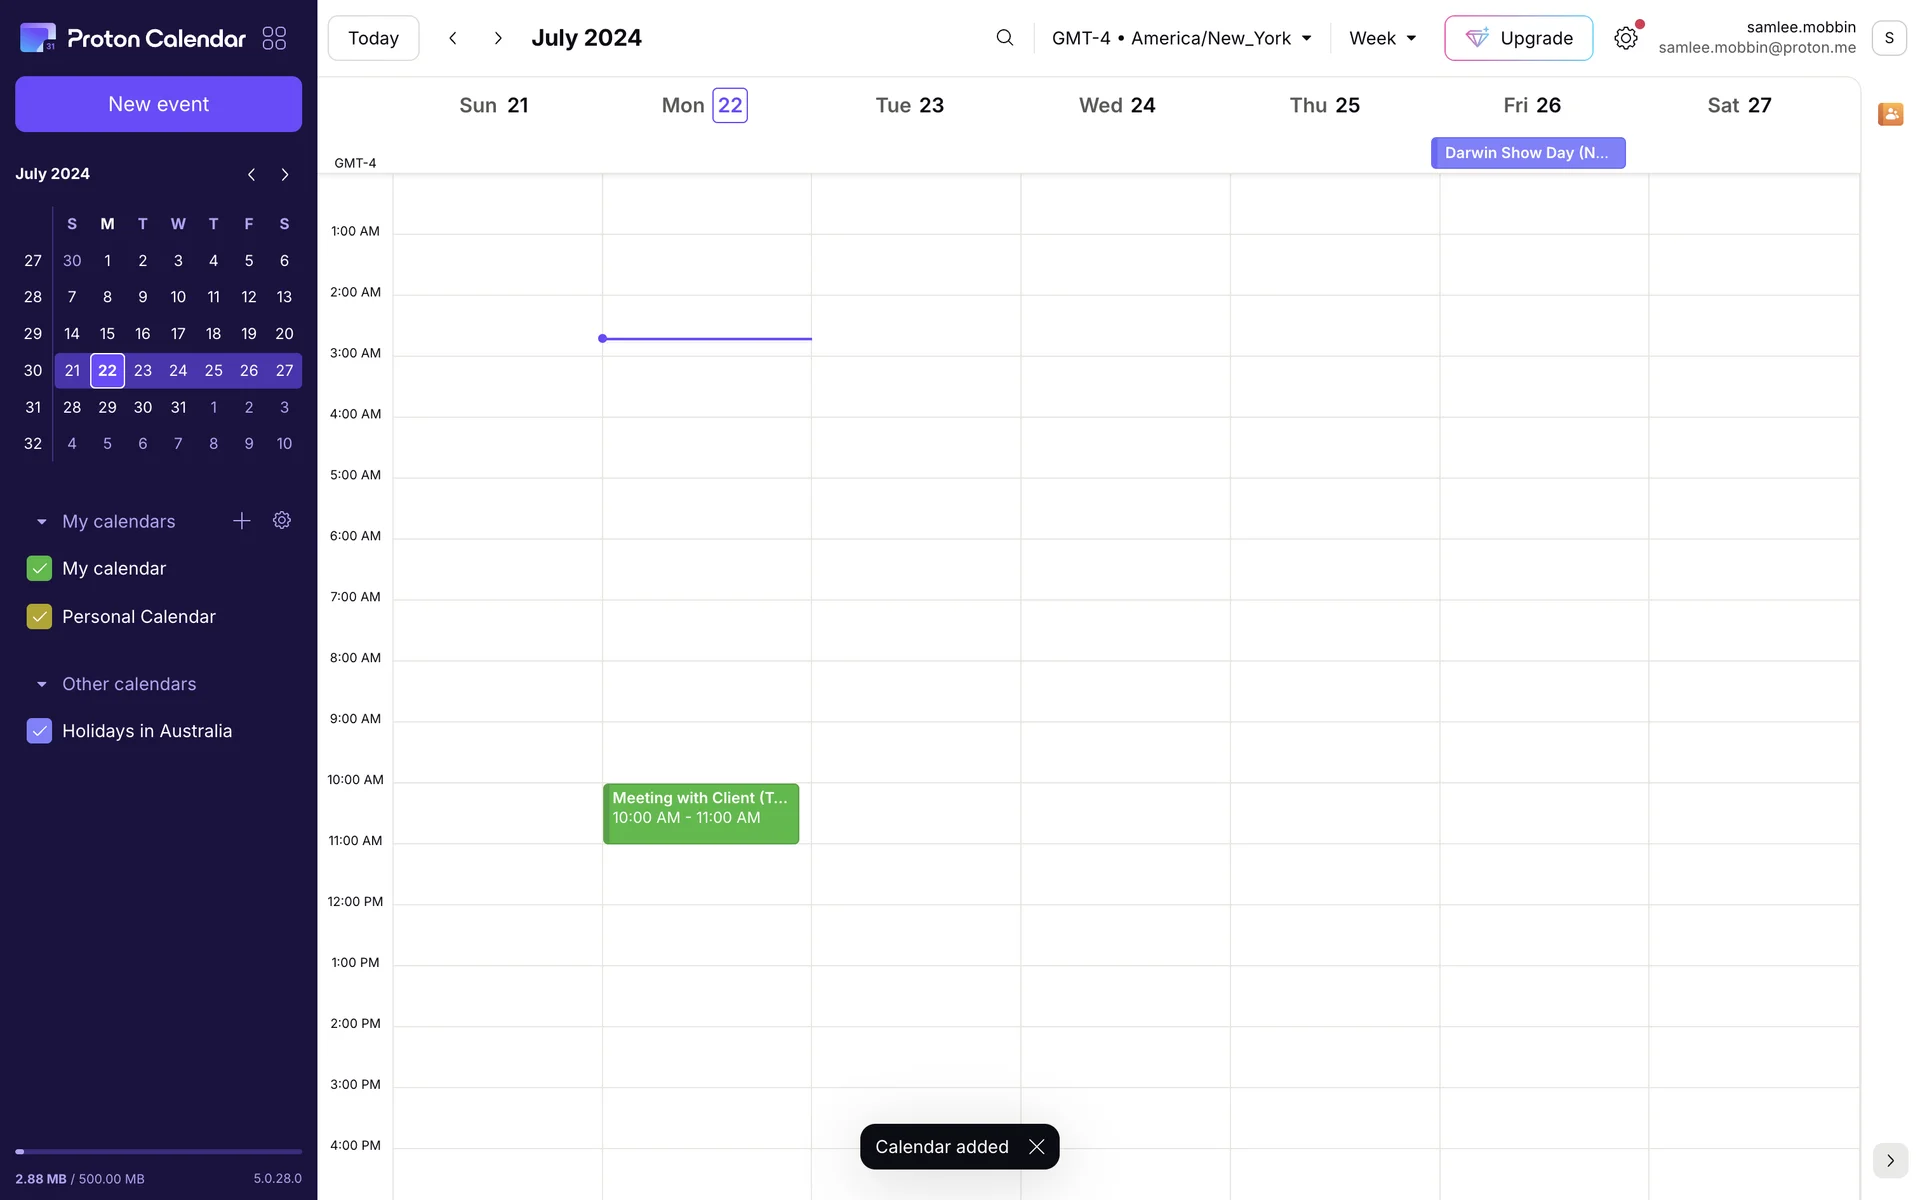
Task: Open the samlee.mobbin account menu
Action: point(1888,38)
